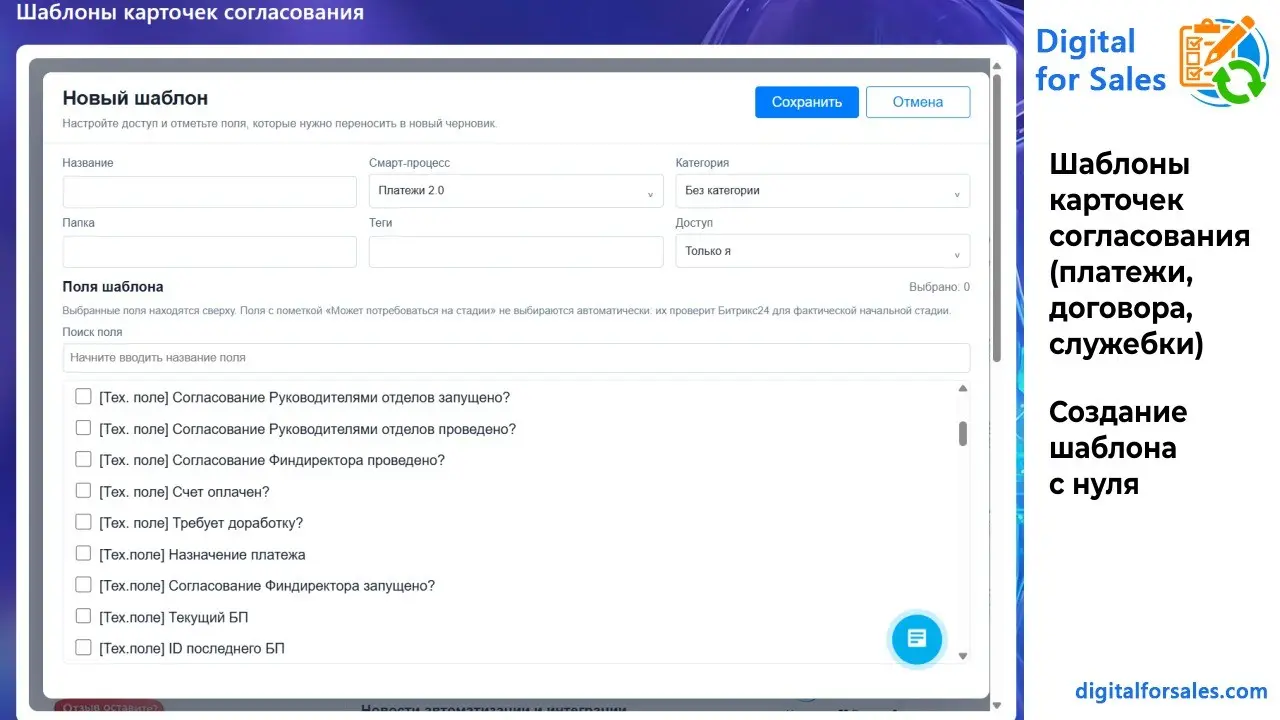
Task: Toggle '[Тех.поле] Согласование Финдиректора запущено?' checkbox
Action: point(83,585)
